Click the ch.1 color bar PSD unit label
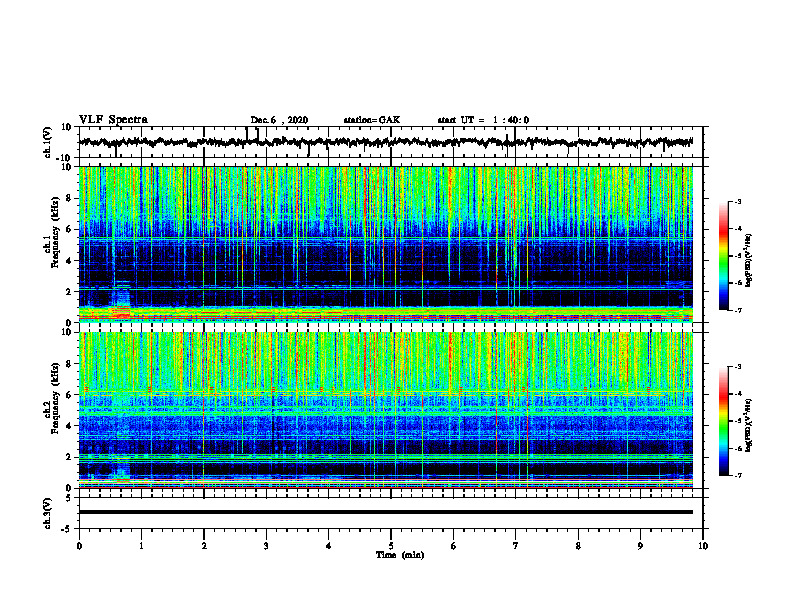The width and height of the screenshot is (792, 612). click(x=749, y=261)
